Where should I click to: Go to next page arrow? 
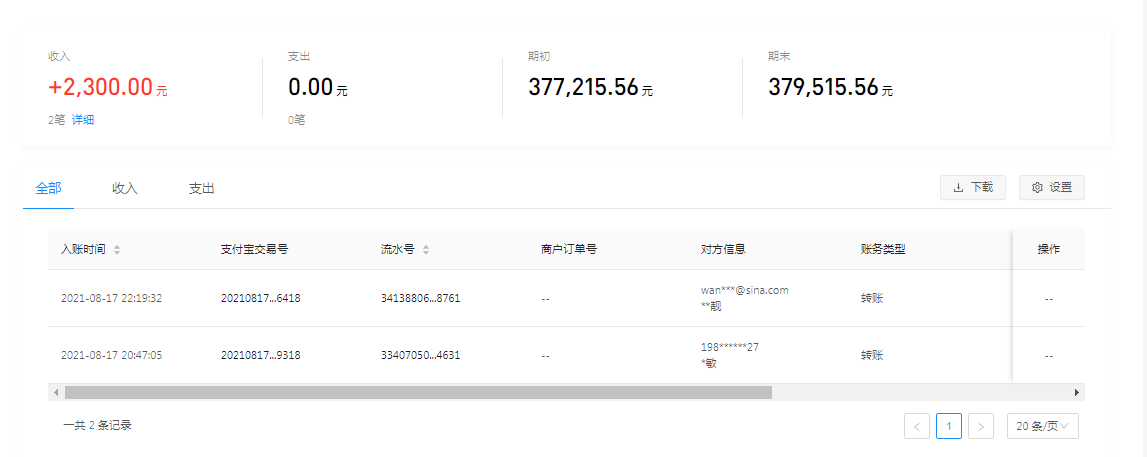pyautogui.click(x=981, y=427)
